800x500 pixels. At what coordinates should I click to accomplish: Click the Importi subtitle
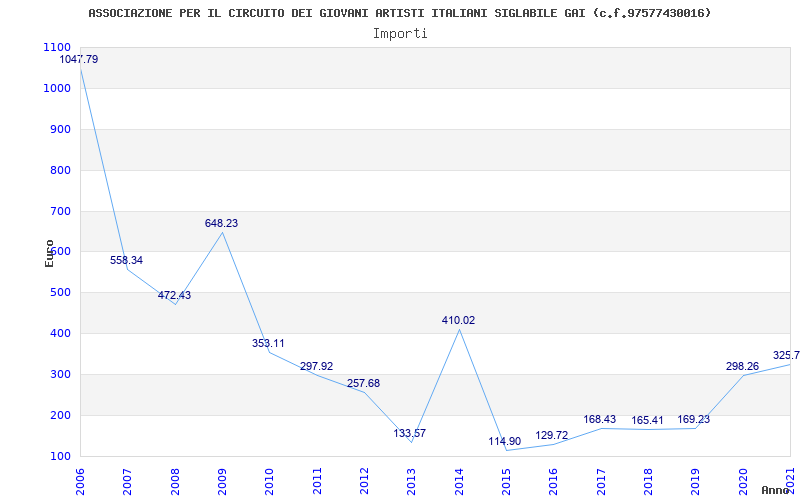coord(400,34)
